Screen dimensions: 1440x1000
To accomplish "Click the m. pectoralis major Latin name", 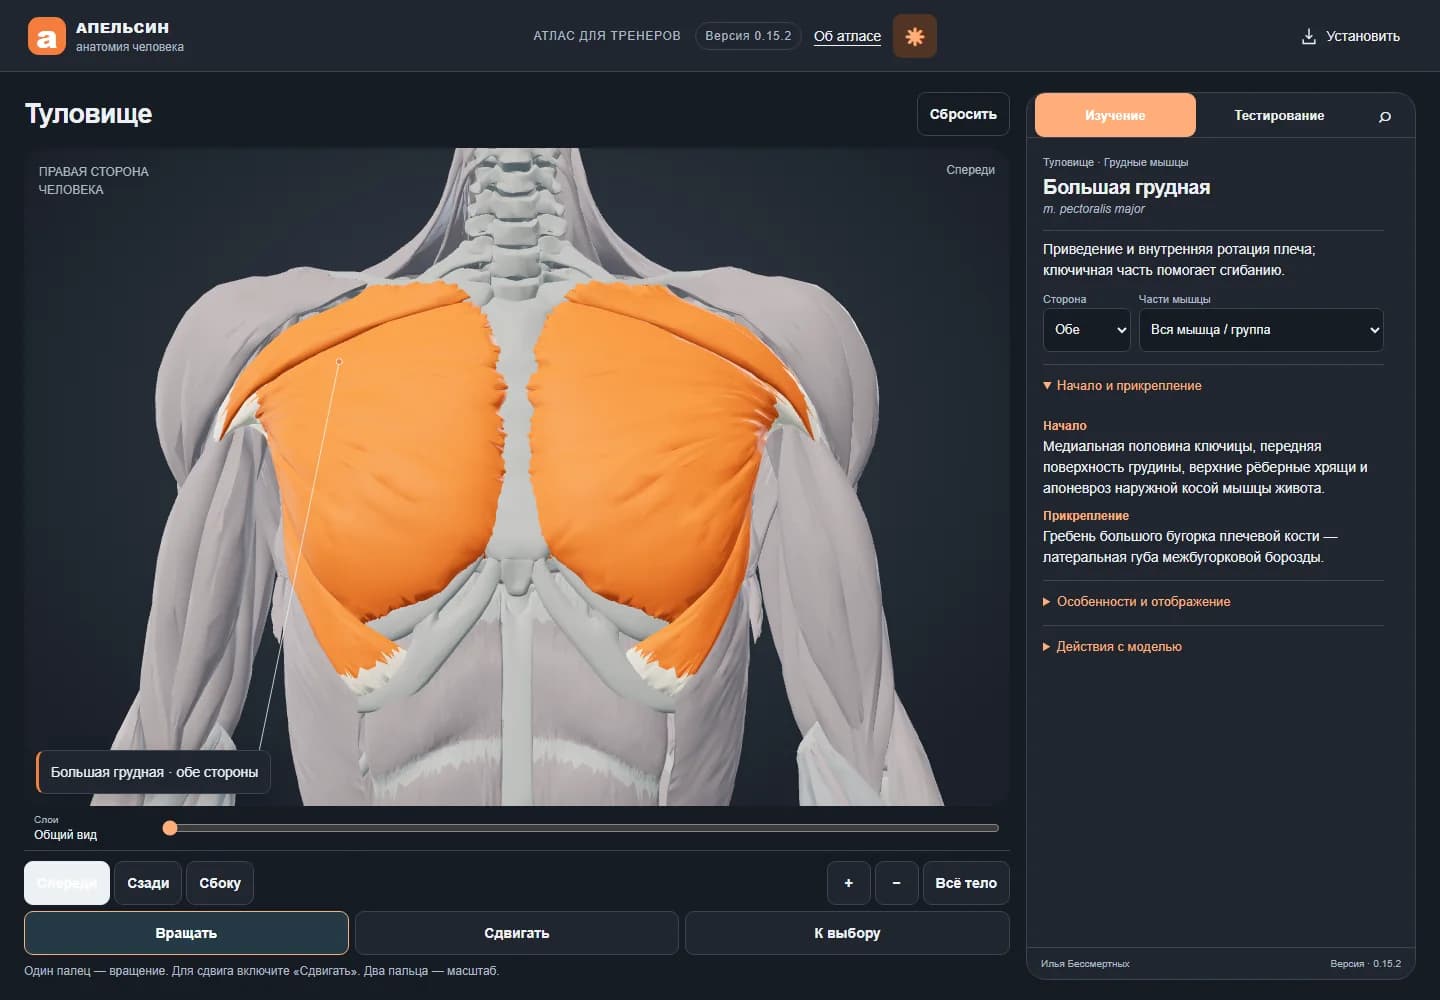I will pyautogui.click(x=1093, y=209).
